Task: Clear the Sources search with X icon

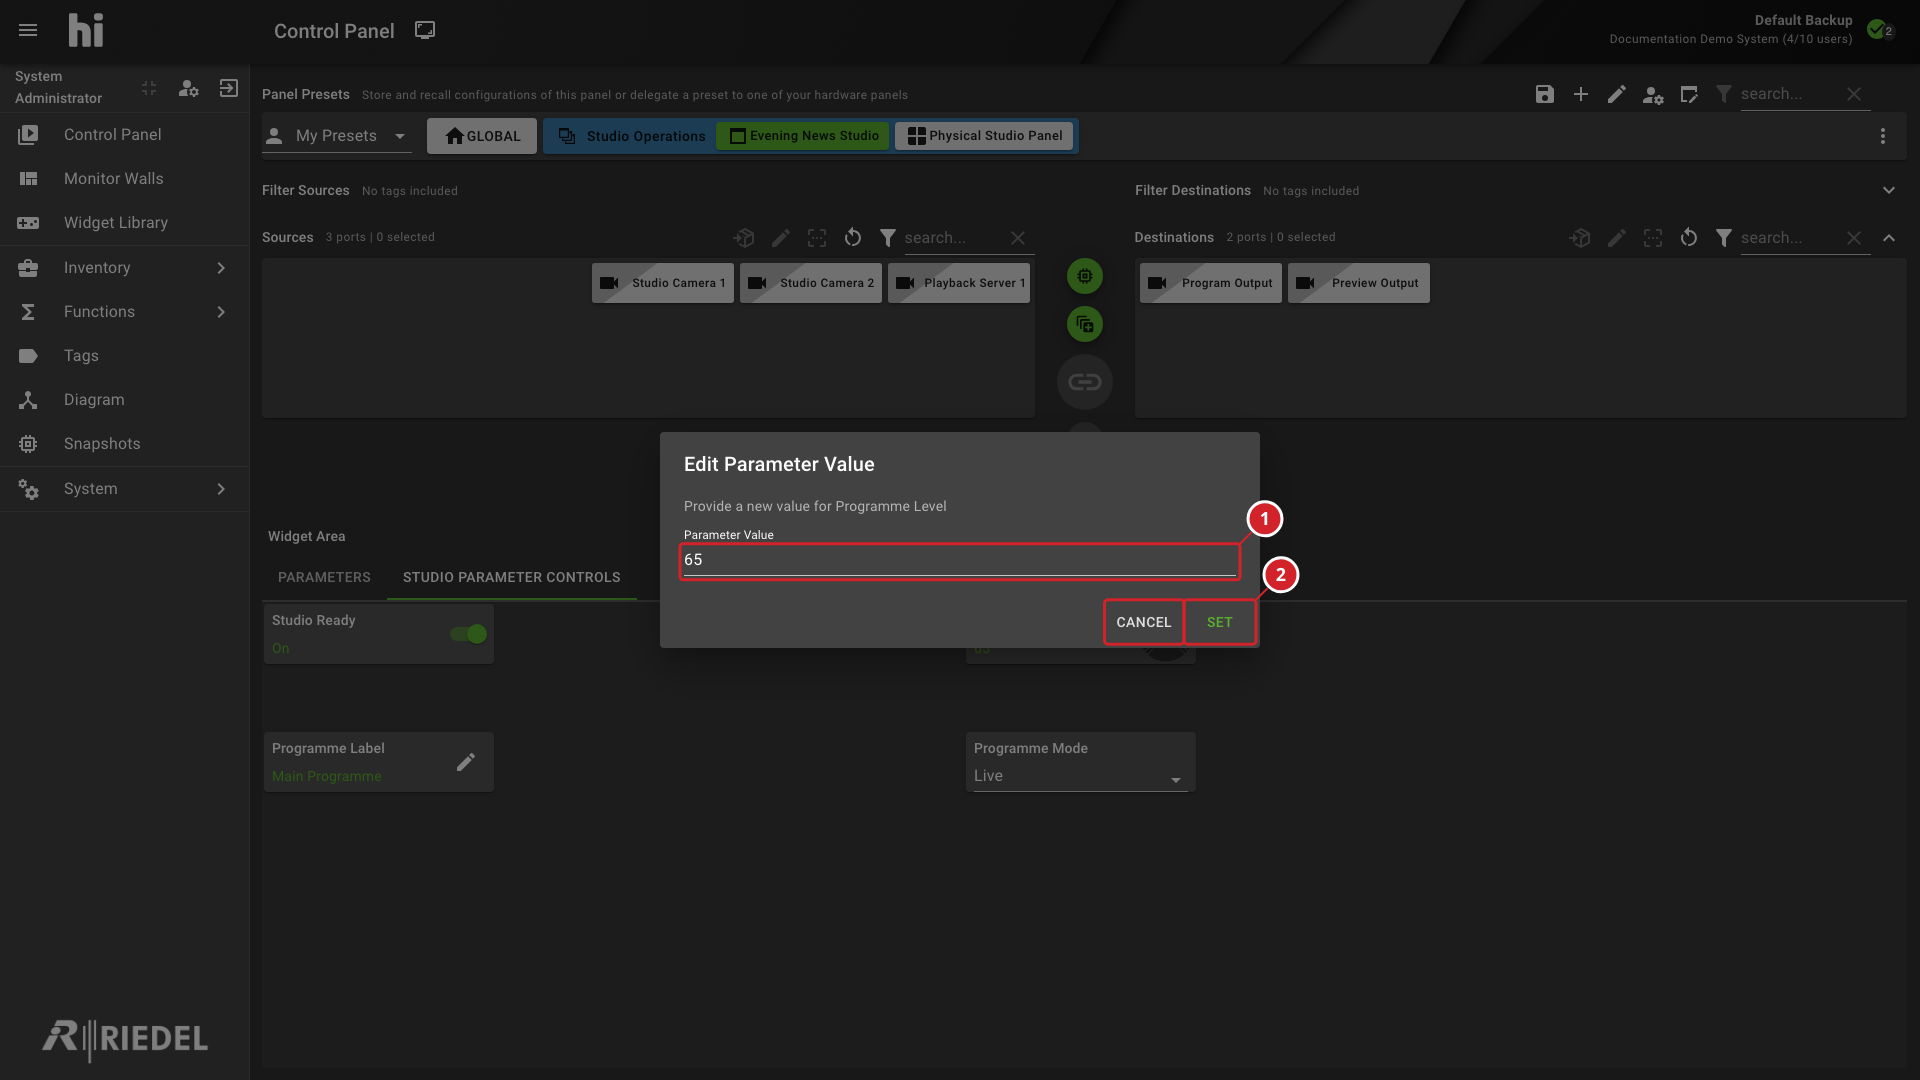Action: (1018, 238)
